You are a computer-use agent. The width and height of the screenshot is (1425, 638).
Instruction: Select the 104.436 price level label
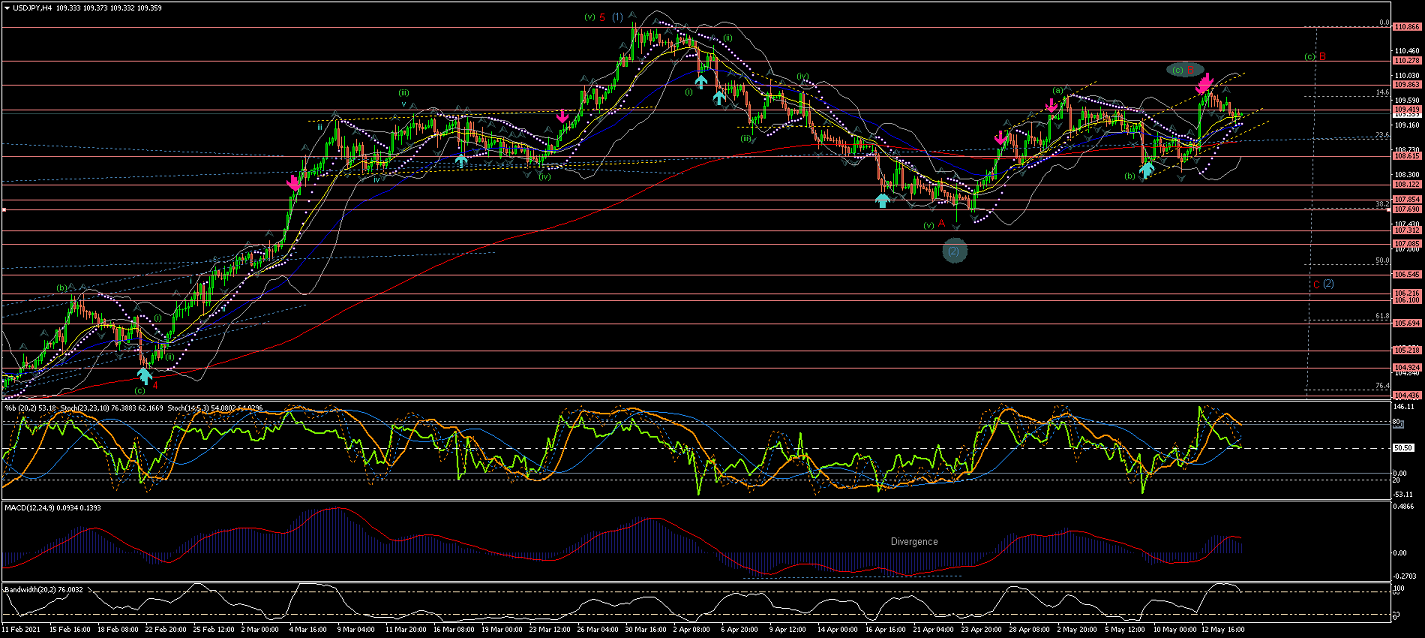[x=1406, y=395]
